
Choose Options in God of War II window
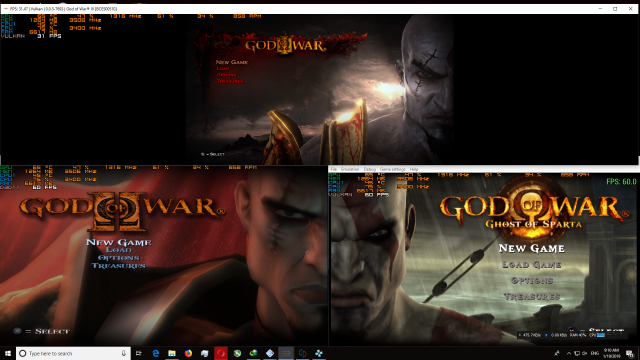coord(119,258)
